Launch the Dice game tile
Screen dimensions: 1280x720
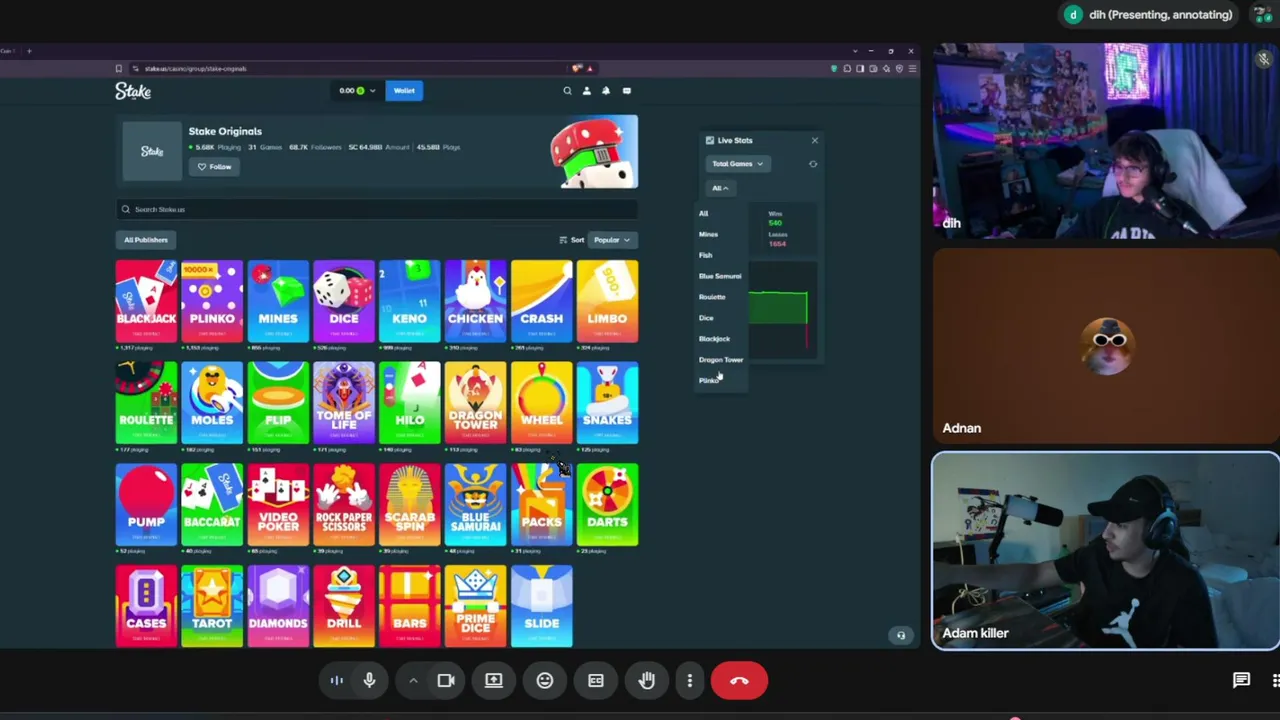[x=344, y=301]
